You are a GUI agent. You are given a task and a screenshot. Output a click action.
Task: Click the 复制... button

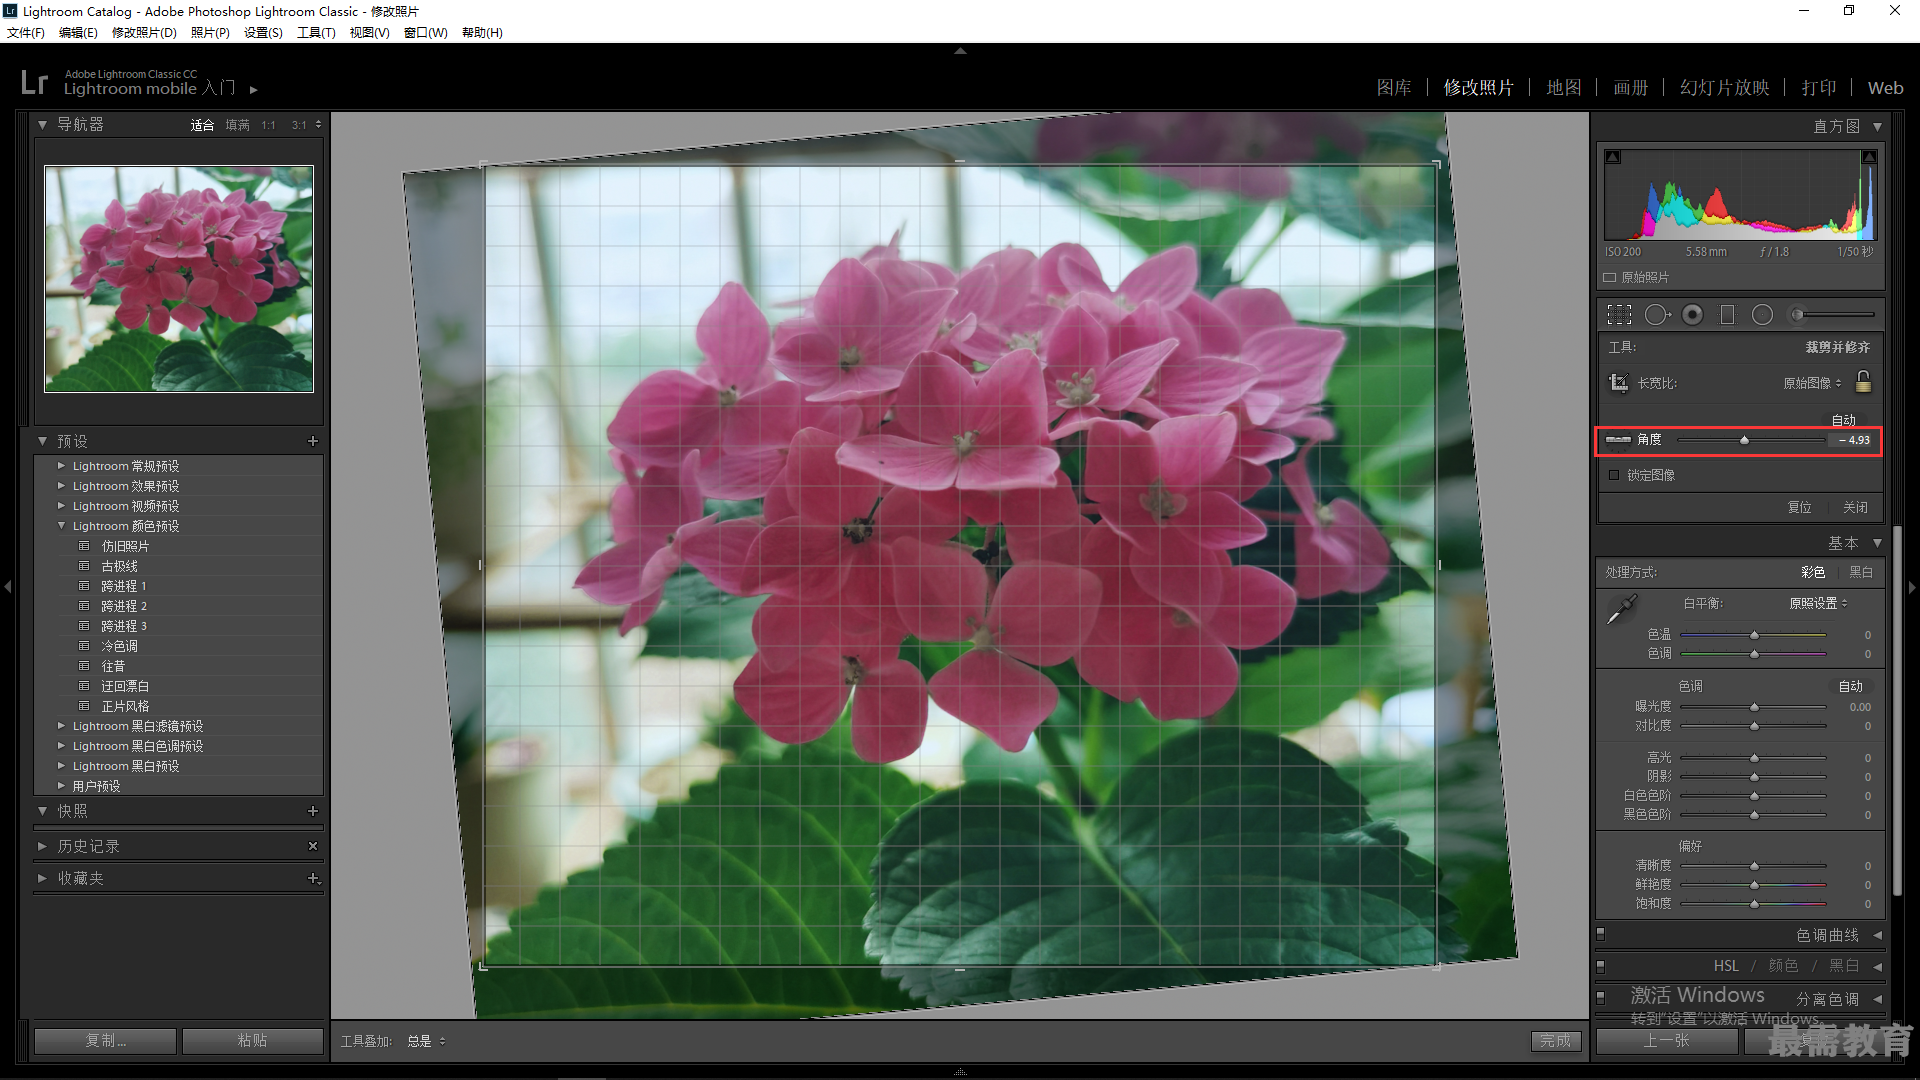tap(105, 1041)
